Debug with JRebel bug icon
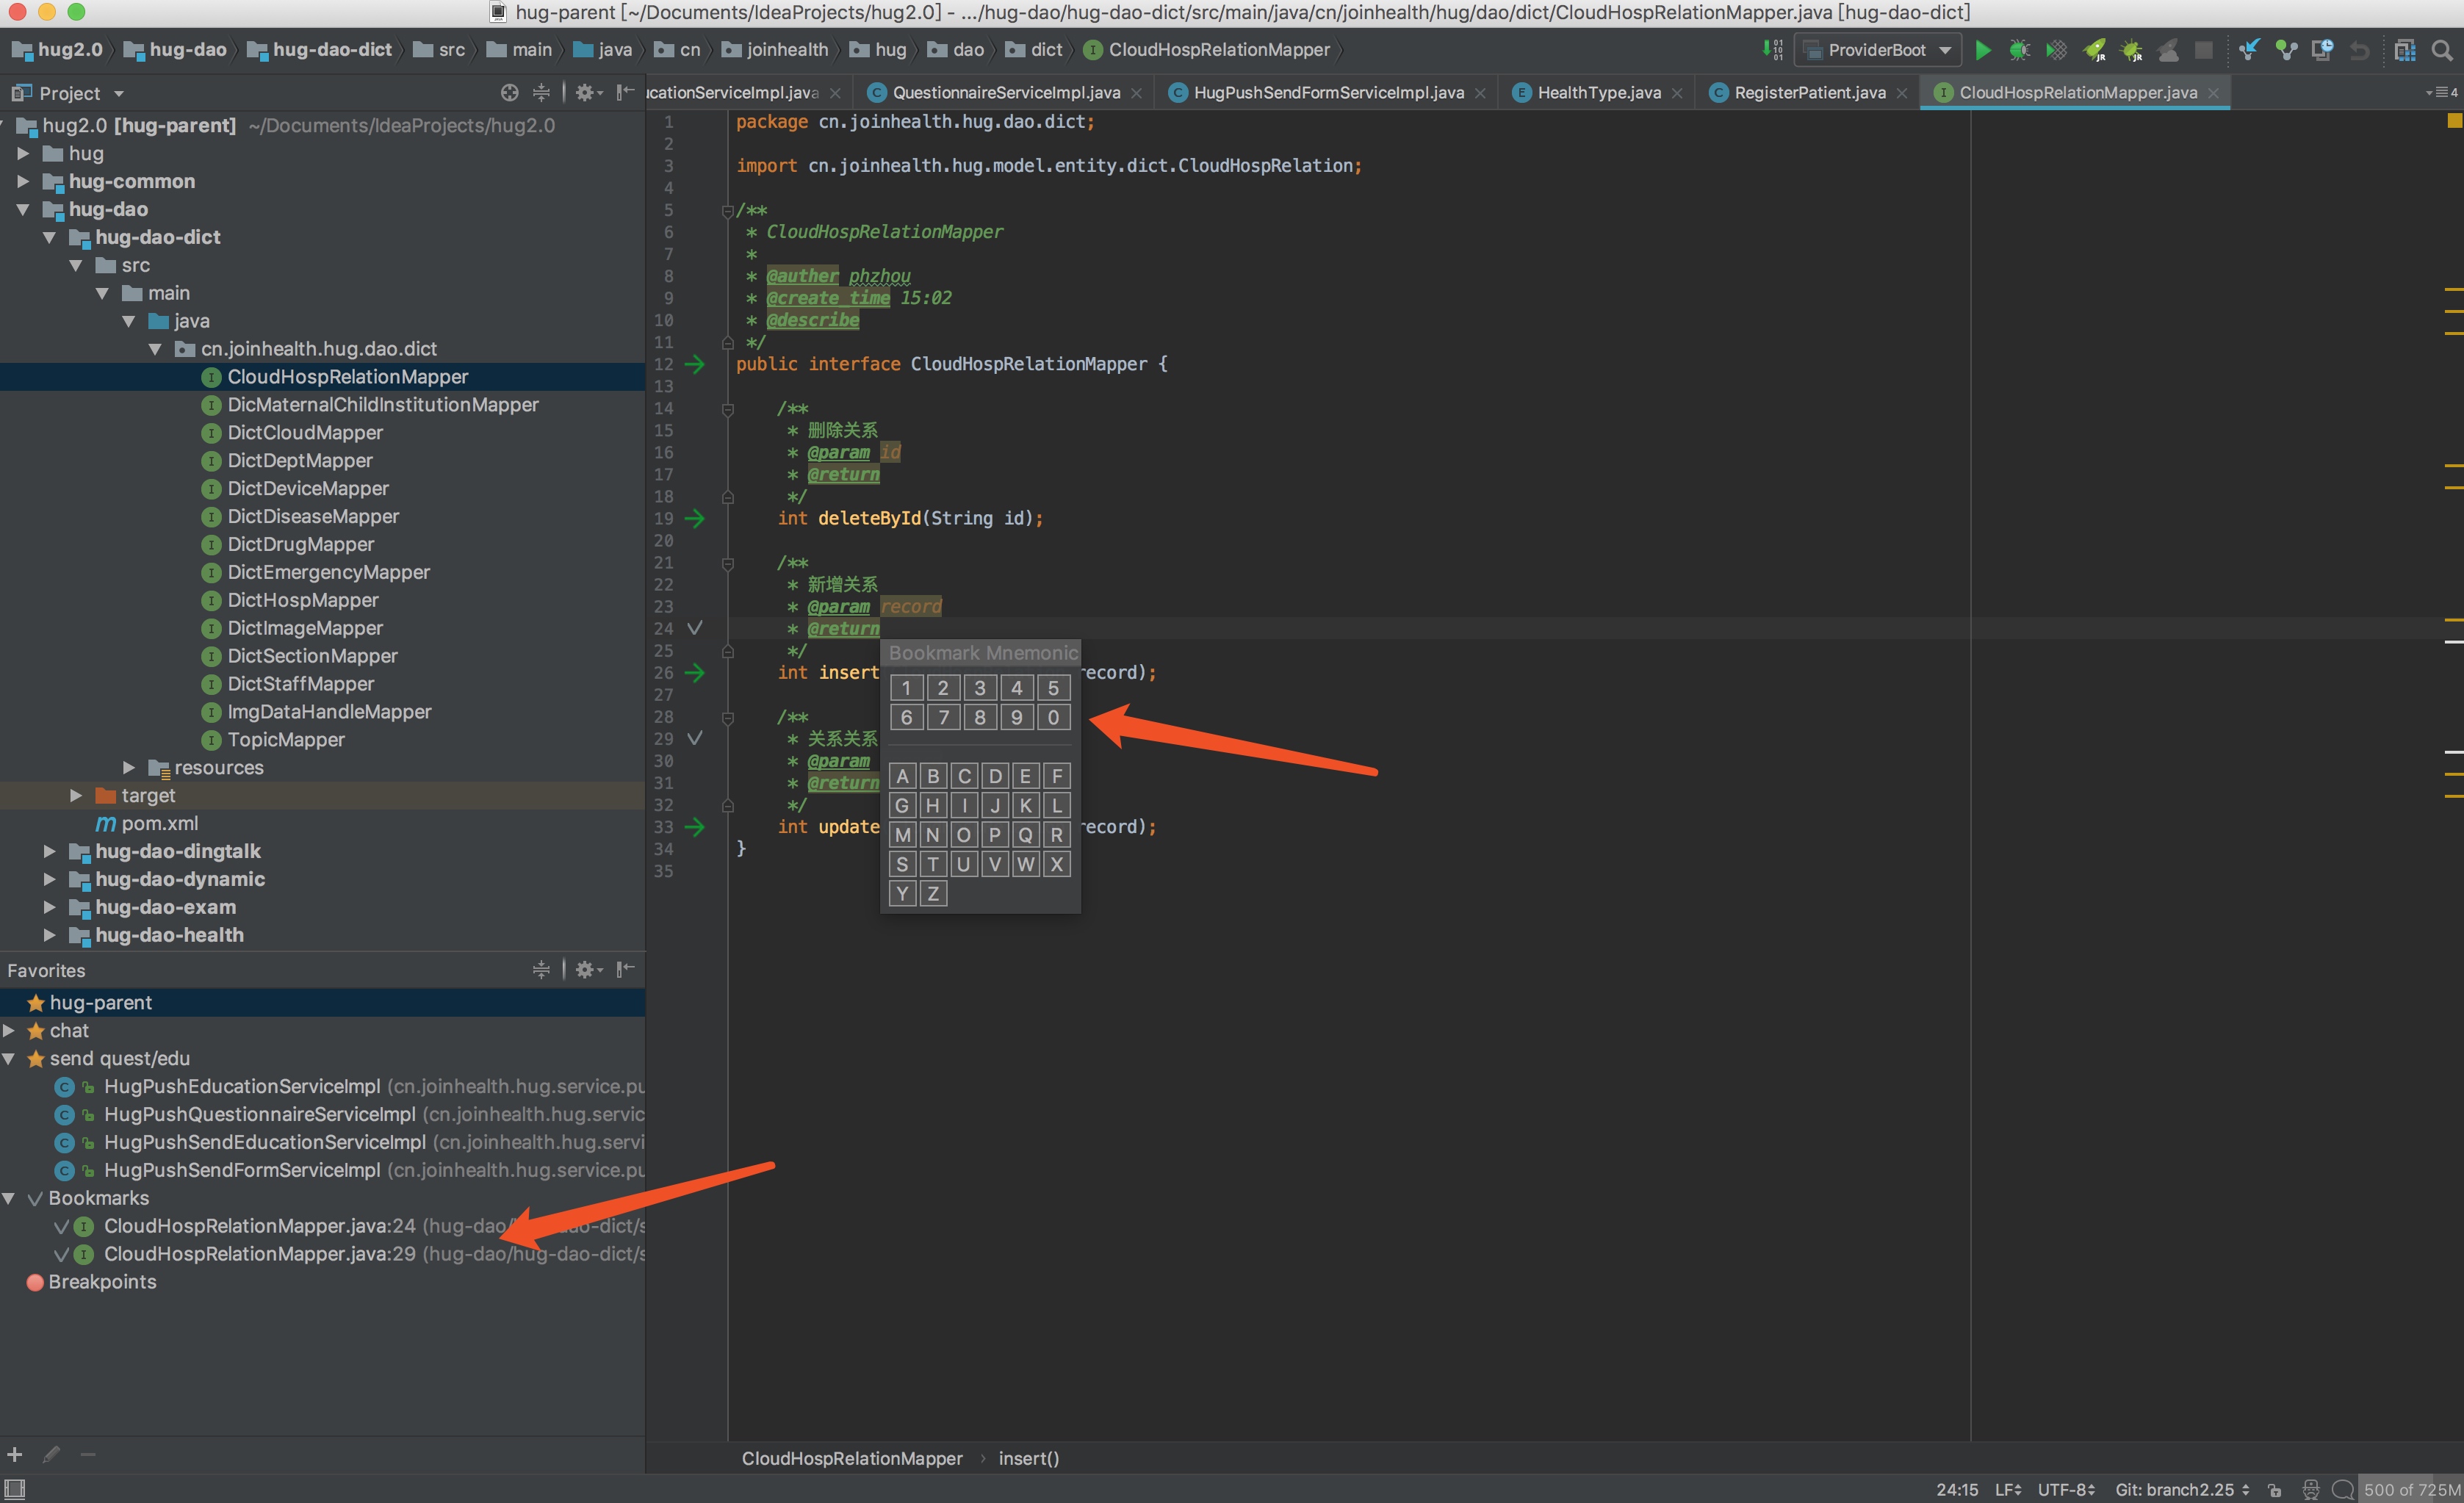 pyautogui.click(x=2131, y=50)
